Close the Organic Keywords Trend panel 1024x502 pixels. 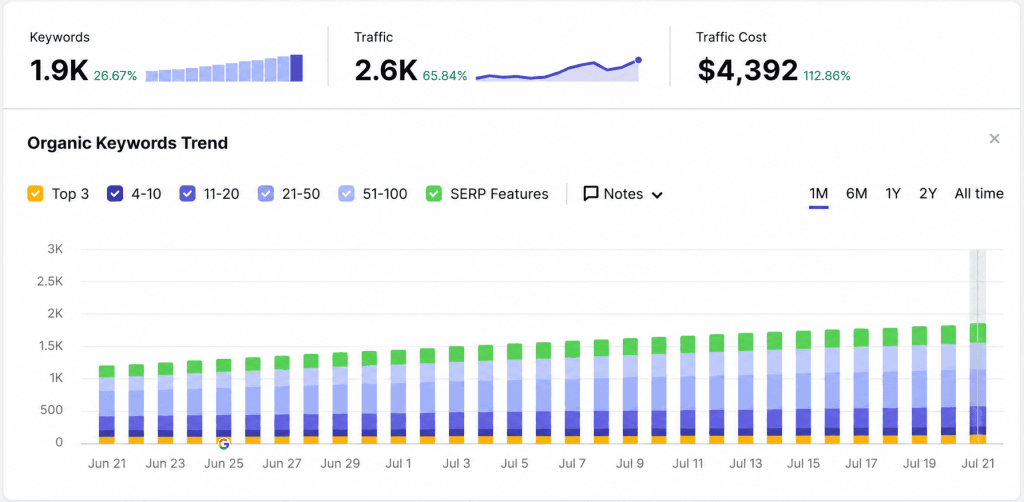(x=994, y=138)
